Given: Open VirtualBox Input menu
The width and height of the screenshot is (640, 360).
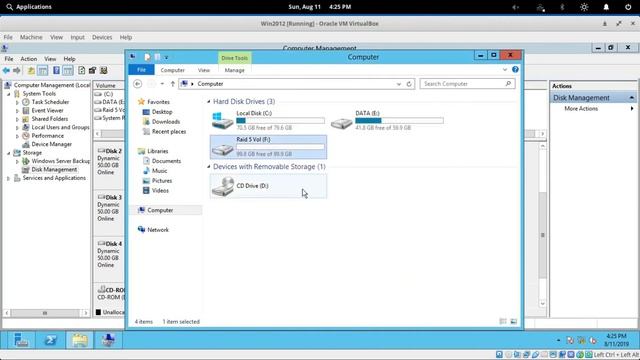Looking at the screenshot, I should 77,37.
